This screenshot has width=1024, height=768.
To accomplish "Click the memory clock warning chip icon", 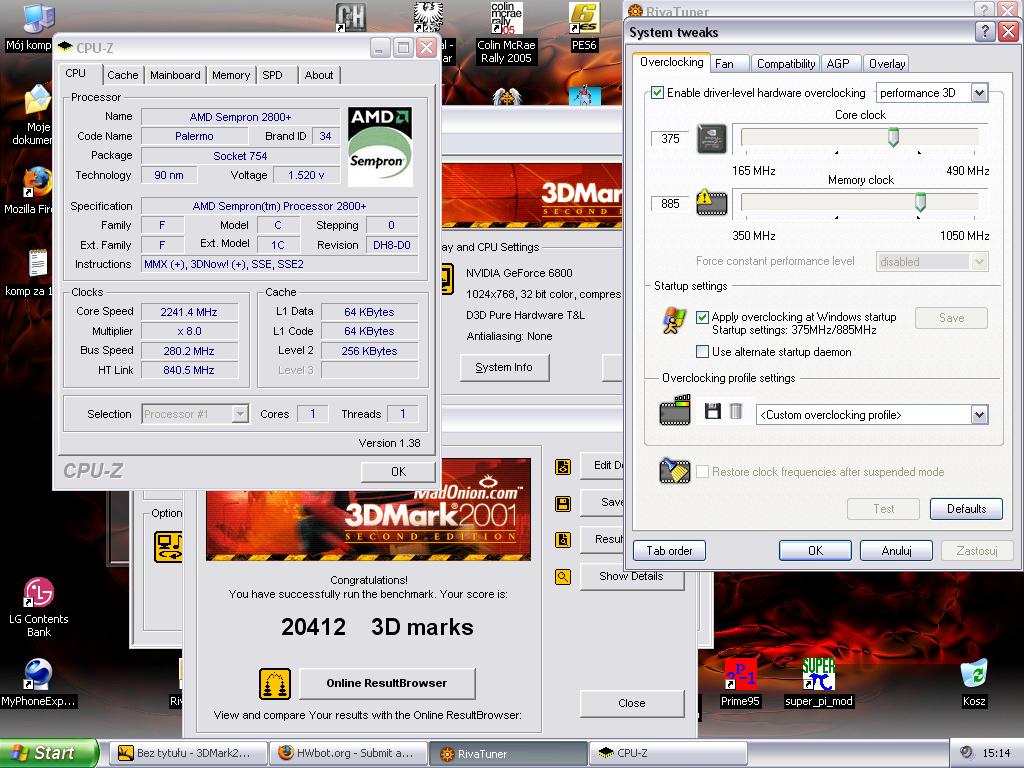I will click(x=712, y=202).
